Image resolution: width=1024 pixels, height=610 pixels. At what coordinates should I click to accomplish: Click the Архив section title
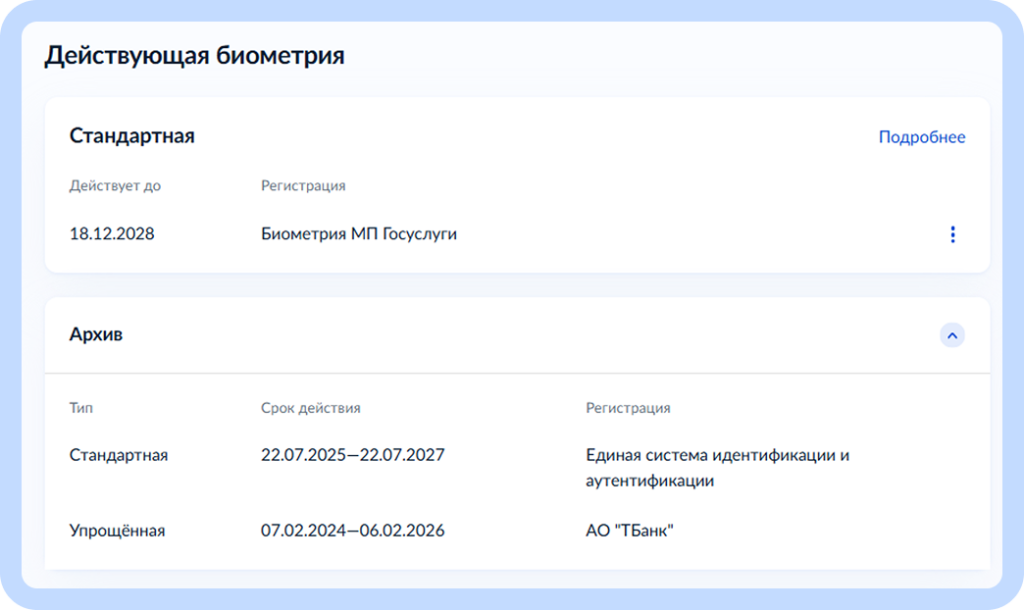point(96,336)
